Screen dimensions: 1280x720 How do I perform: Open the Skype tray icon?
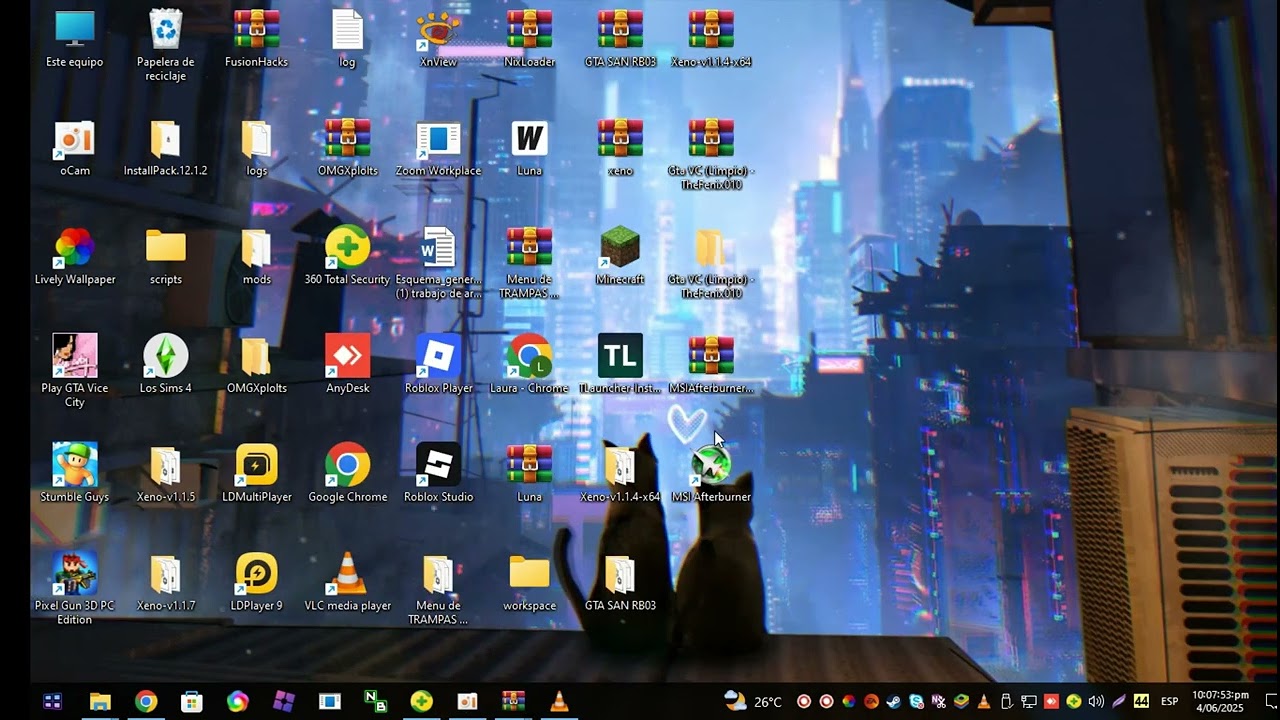[916, 702]
